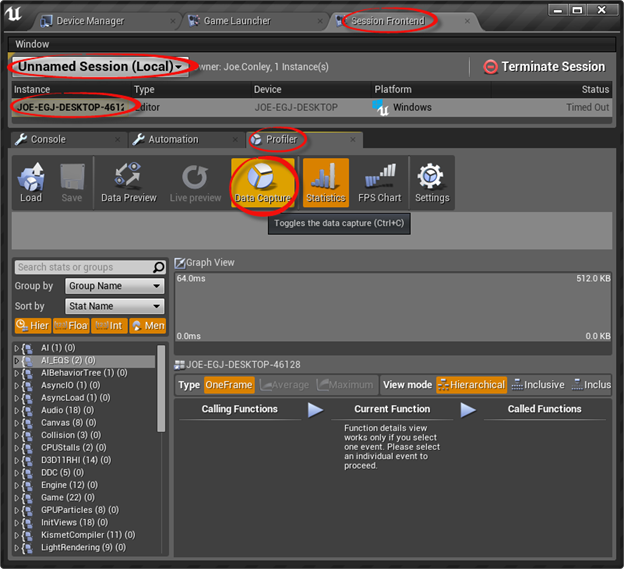The image size is (624, 569).
Task: Expand the AsyncIO group
Action: (x=17, y=386)
